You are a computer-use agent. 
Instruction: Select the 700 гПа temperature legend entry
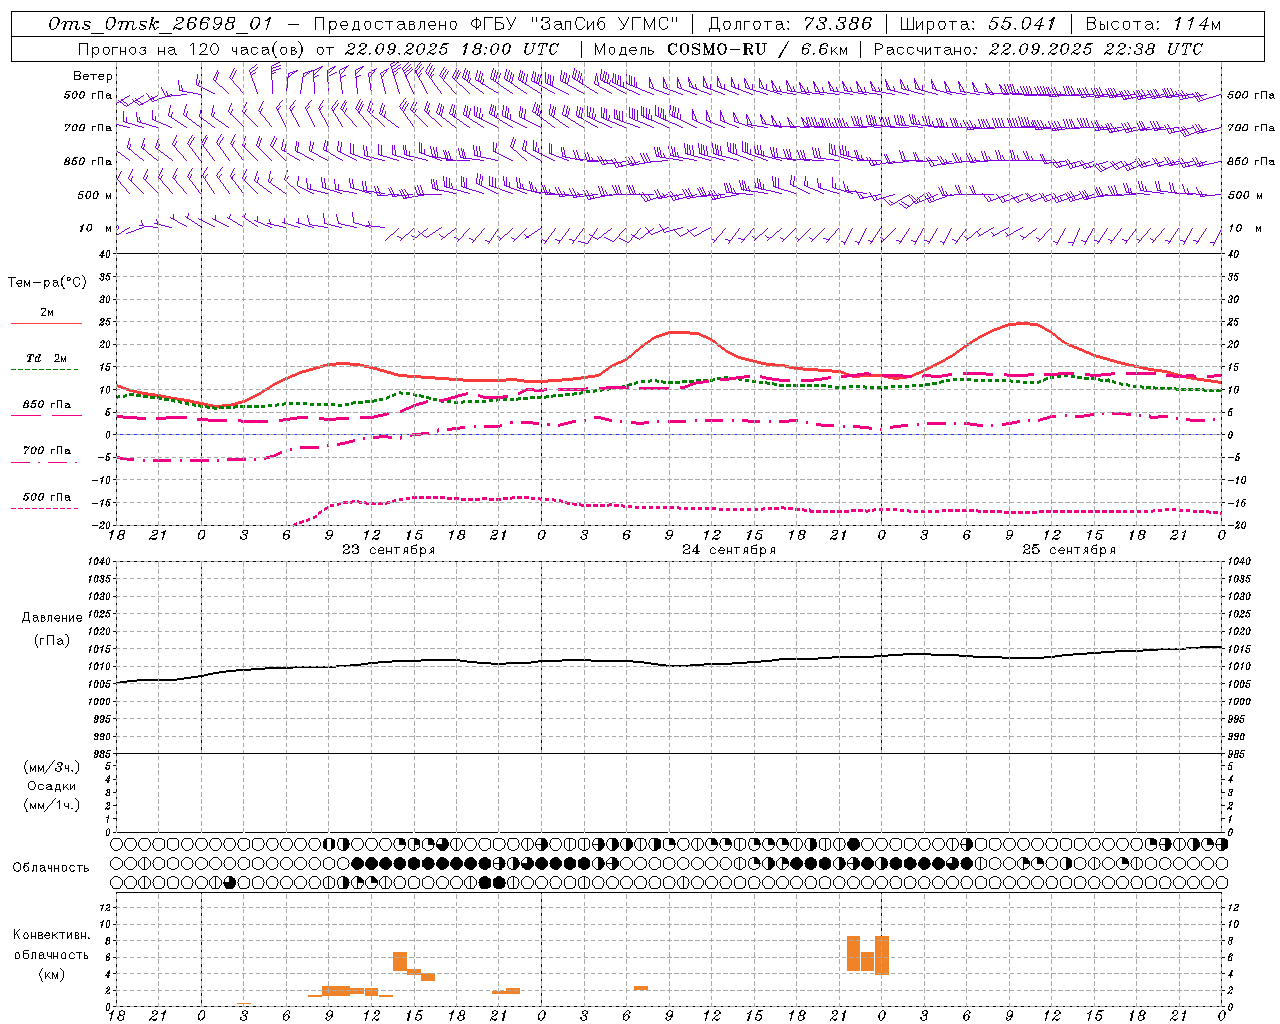click(46, 455)
